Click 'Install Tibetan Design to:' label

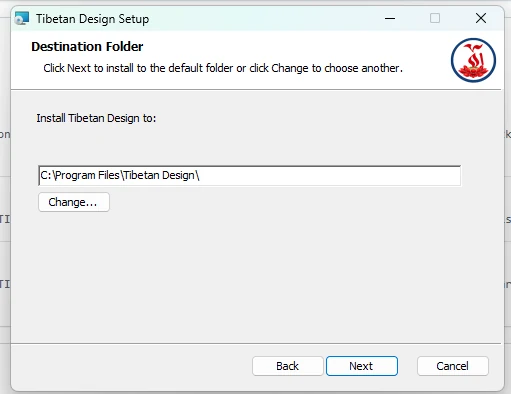96,118
